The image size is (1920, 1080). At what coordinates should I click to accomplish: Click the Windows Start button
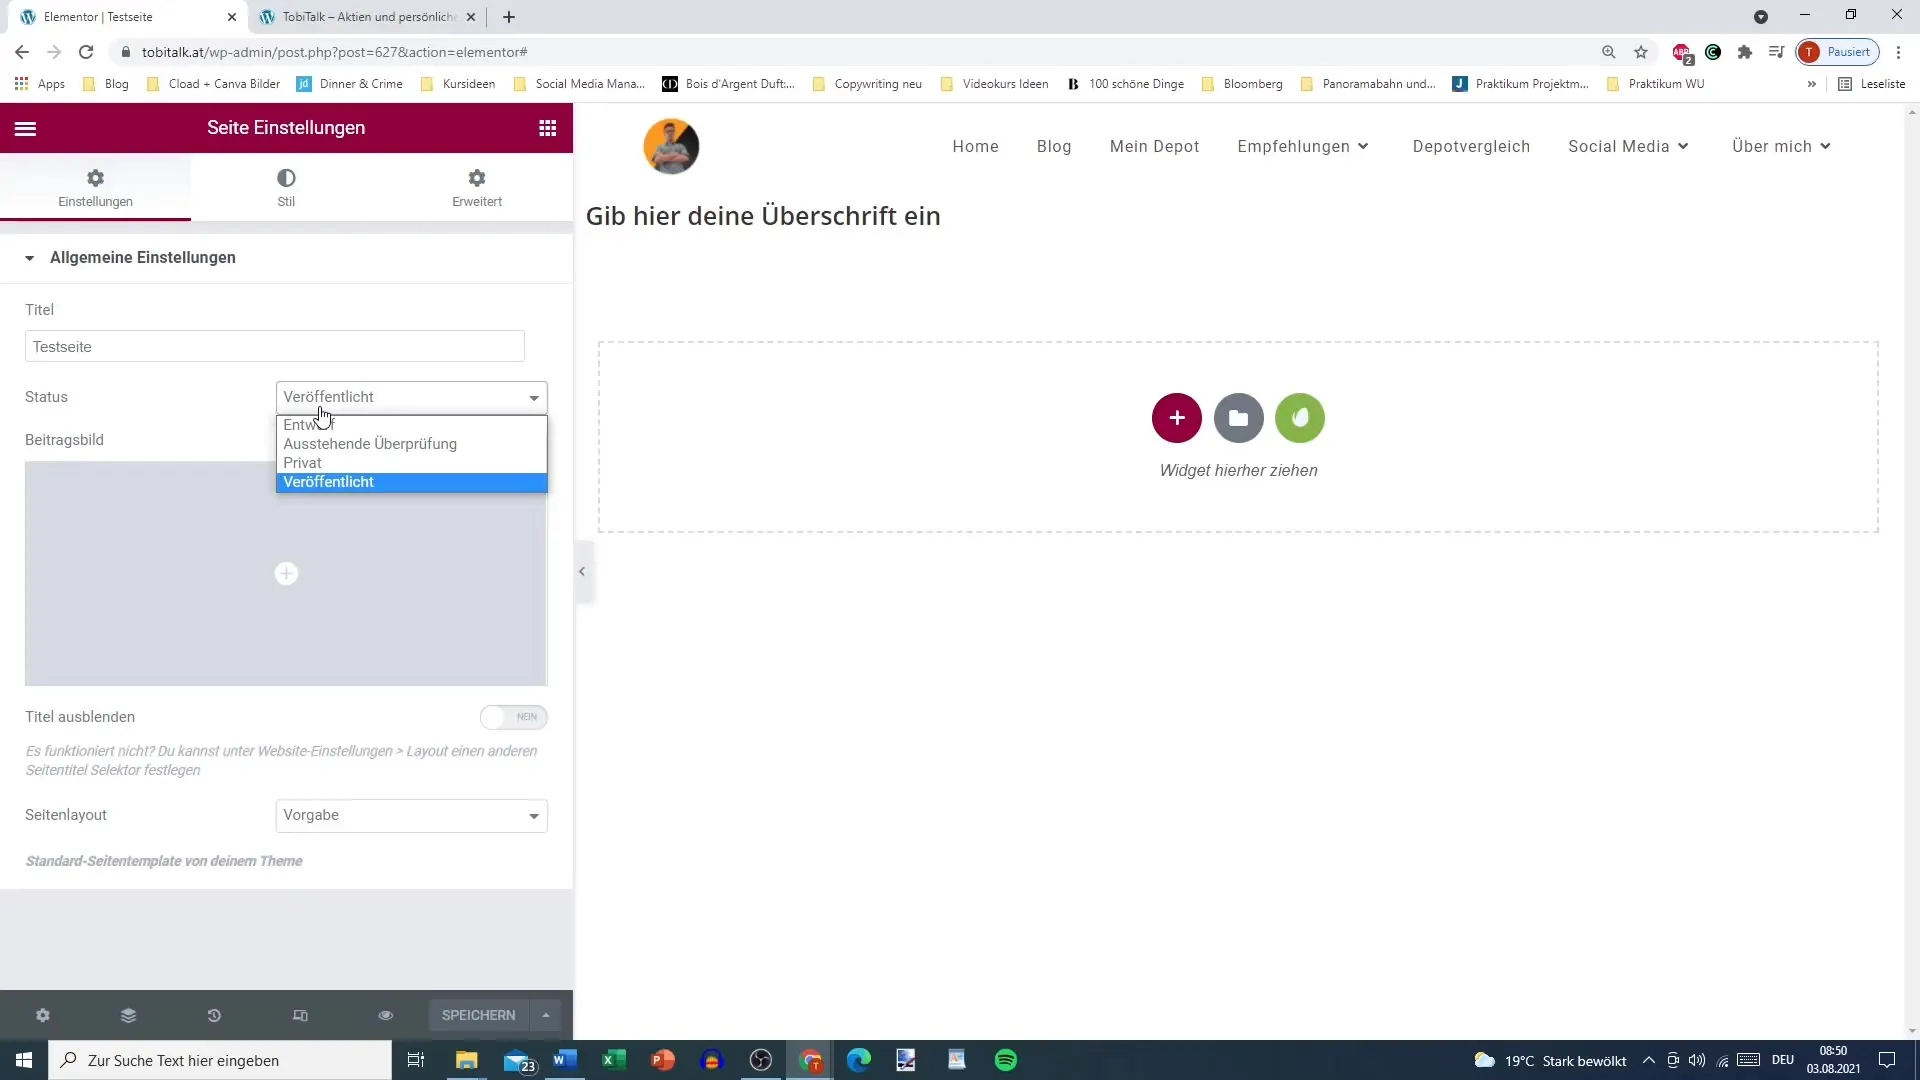pos(24,1060)
